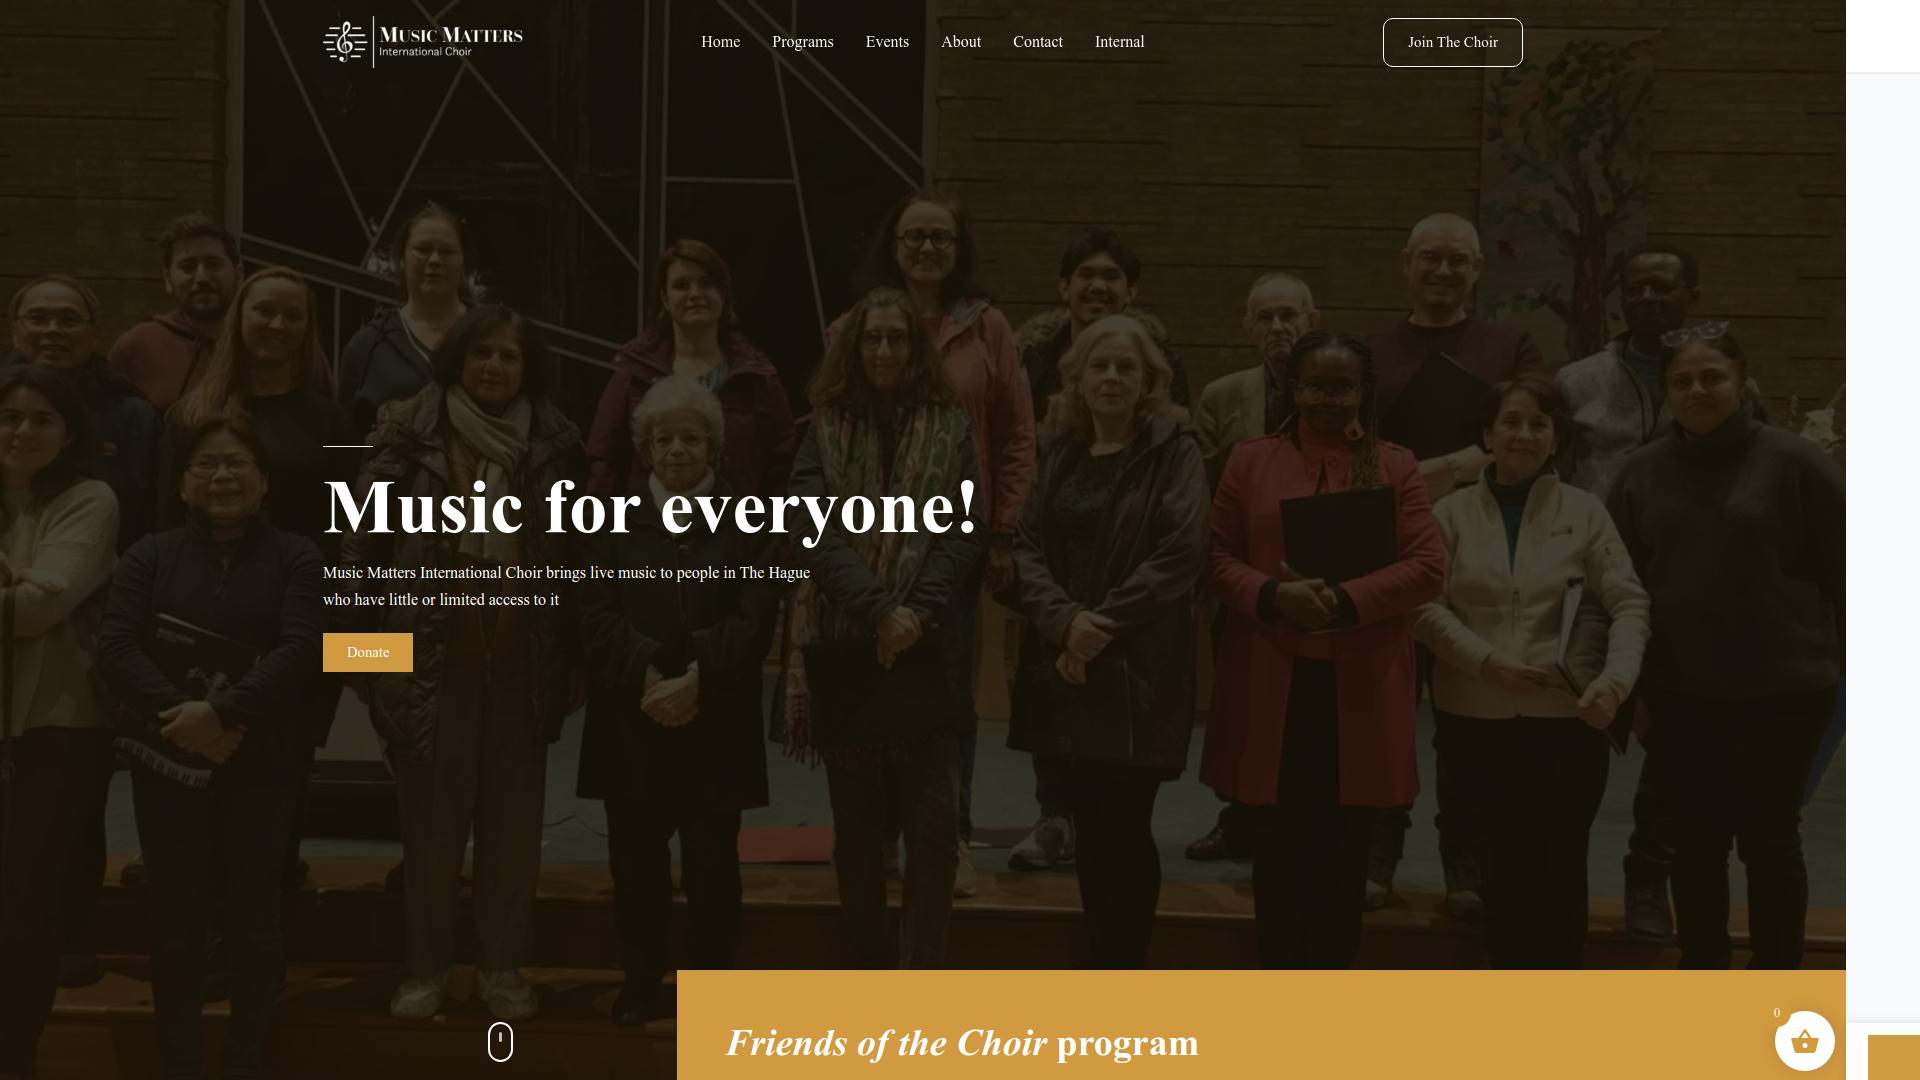The height and width of the screenshot is (1080, 1920).
Task: Navigate to the Events page
Action: 887,42
